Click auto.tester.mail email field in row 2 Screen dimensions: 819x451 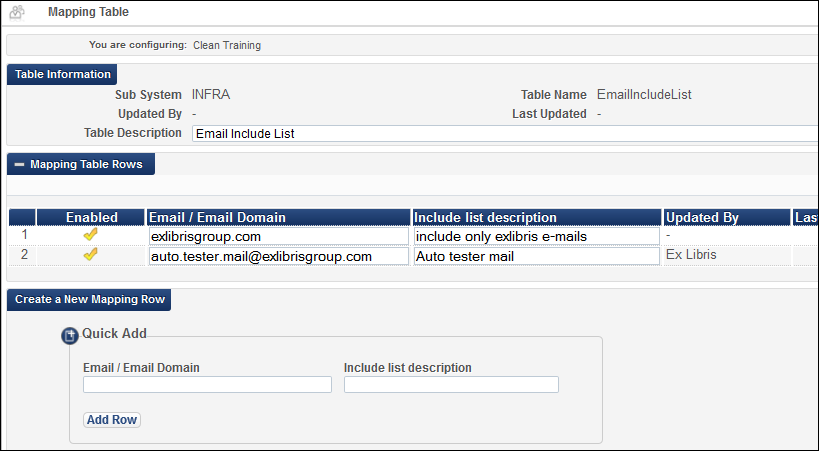(x=278, y=256)
